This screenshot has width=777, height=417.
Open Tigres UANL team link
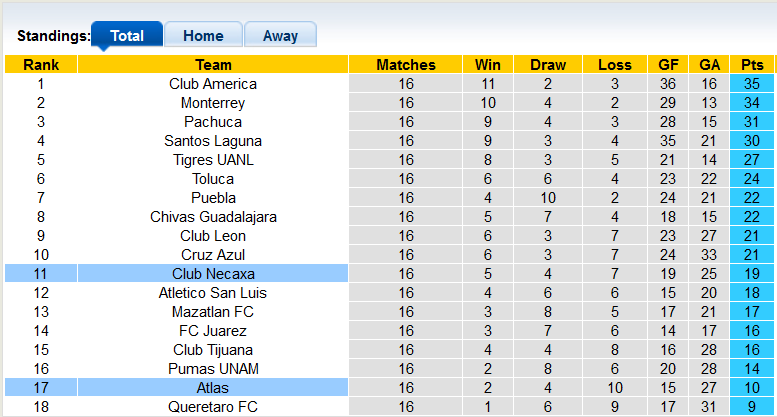pos(213,160)
